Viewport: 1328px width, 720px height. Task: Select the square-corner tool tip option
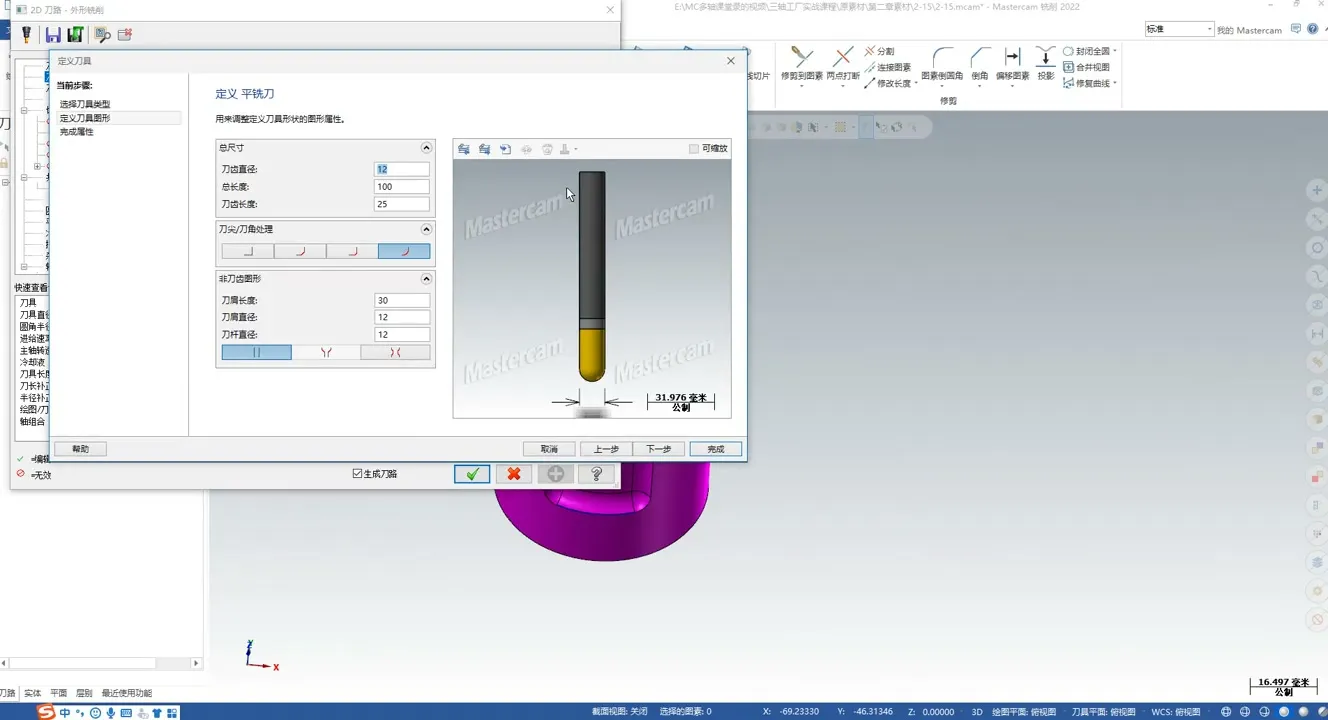[248, 252]
